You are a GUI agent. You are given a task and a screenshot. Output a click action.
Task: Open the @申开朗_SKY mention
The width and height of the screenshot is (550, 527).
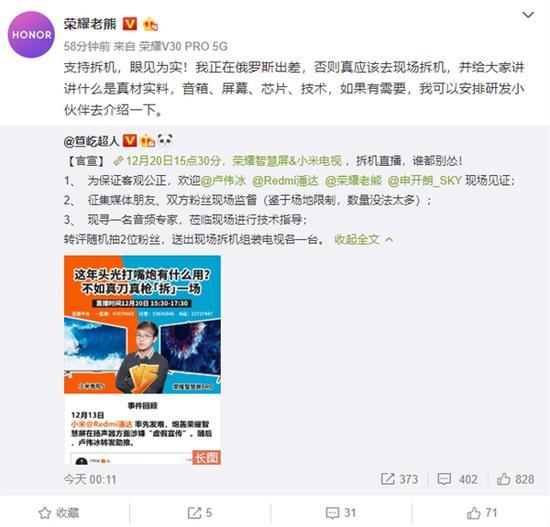424,181
